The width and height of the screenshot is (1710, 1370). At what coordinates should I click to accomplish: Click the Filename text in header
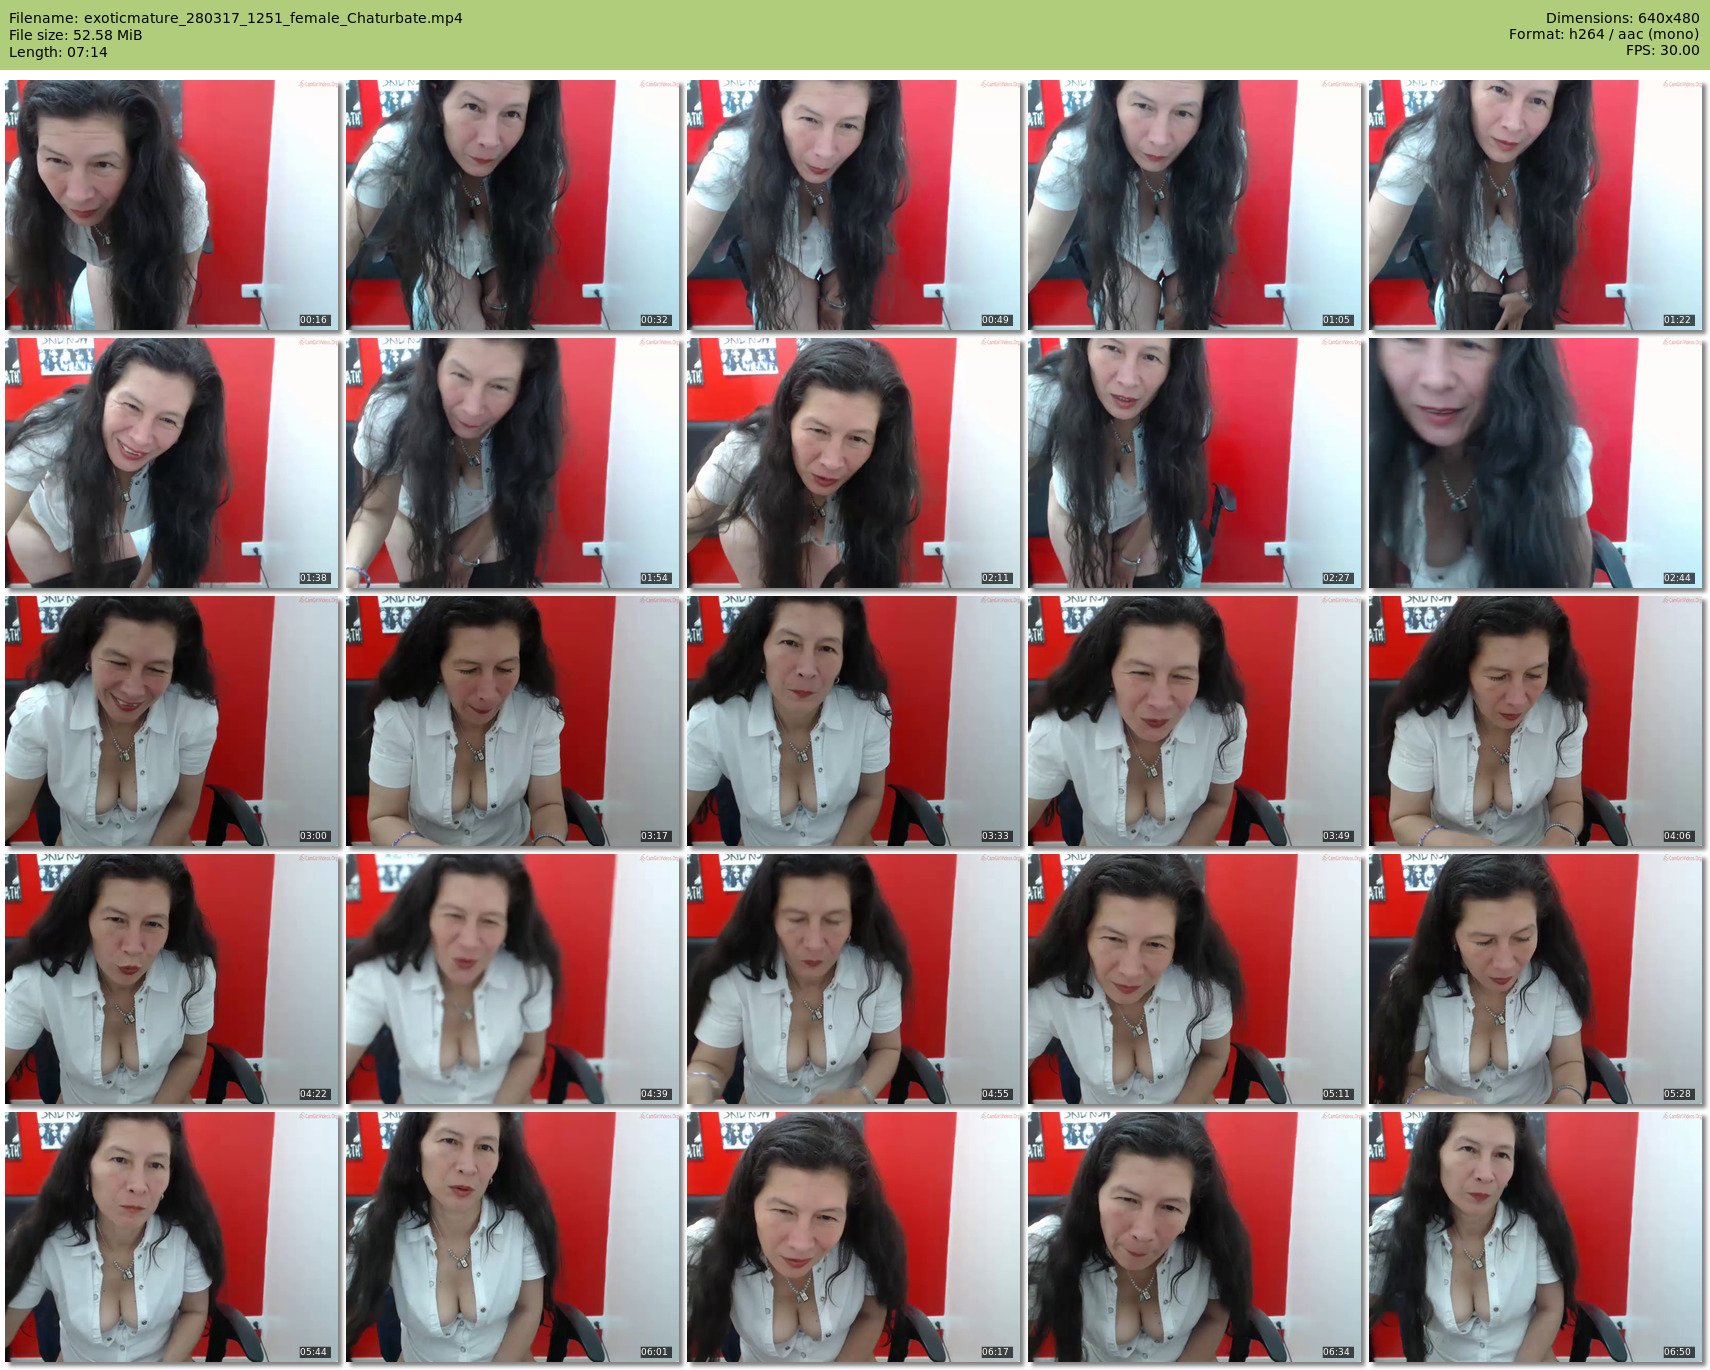(x=236, y=18)
